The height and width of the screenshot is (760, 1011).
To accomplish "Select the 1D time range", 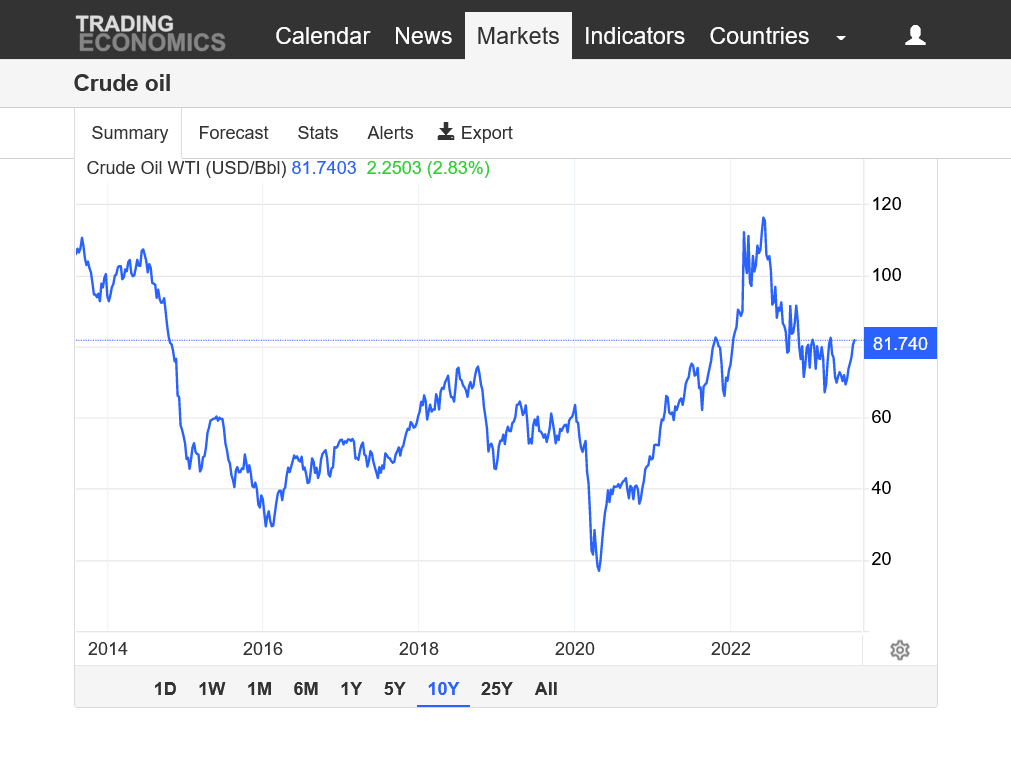I will [165, 689].
